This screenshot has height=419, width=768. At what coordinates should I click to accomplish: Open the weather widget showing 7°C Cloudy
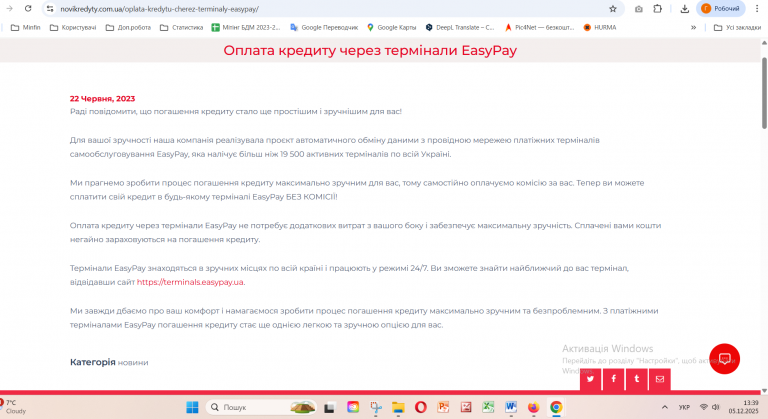click(x=15, y=407)
